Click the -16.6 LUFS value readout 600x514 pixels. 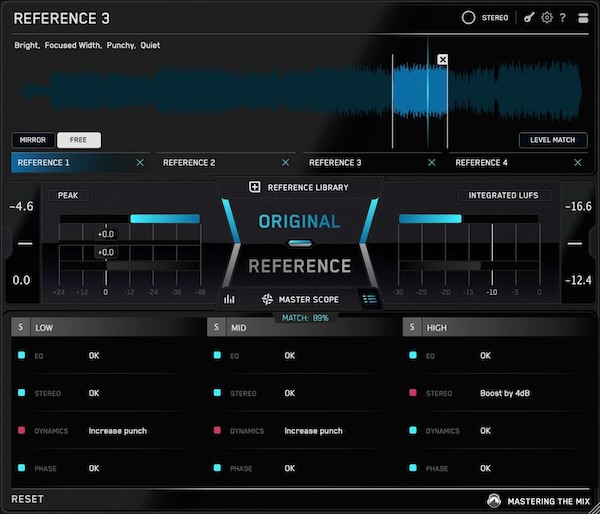579,207
